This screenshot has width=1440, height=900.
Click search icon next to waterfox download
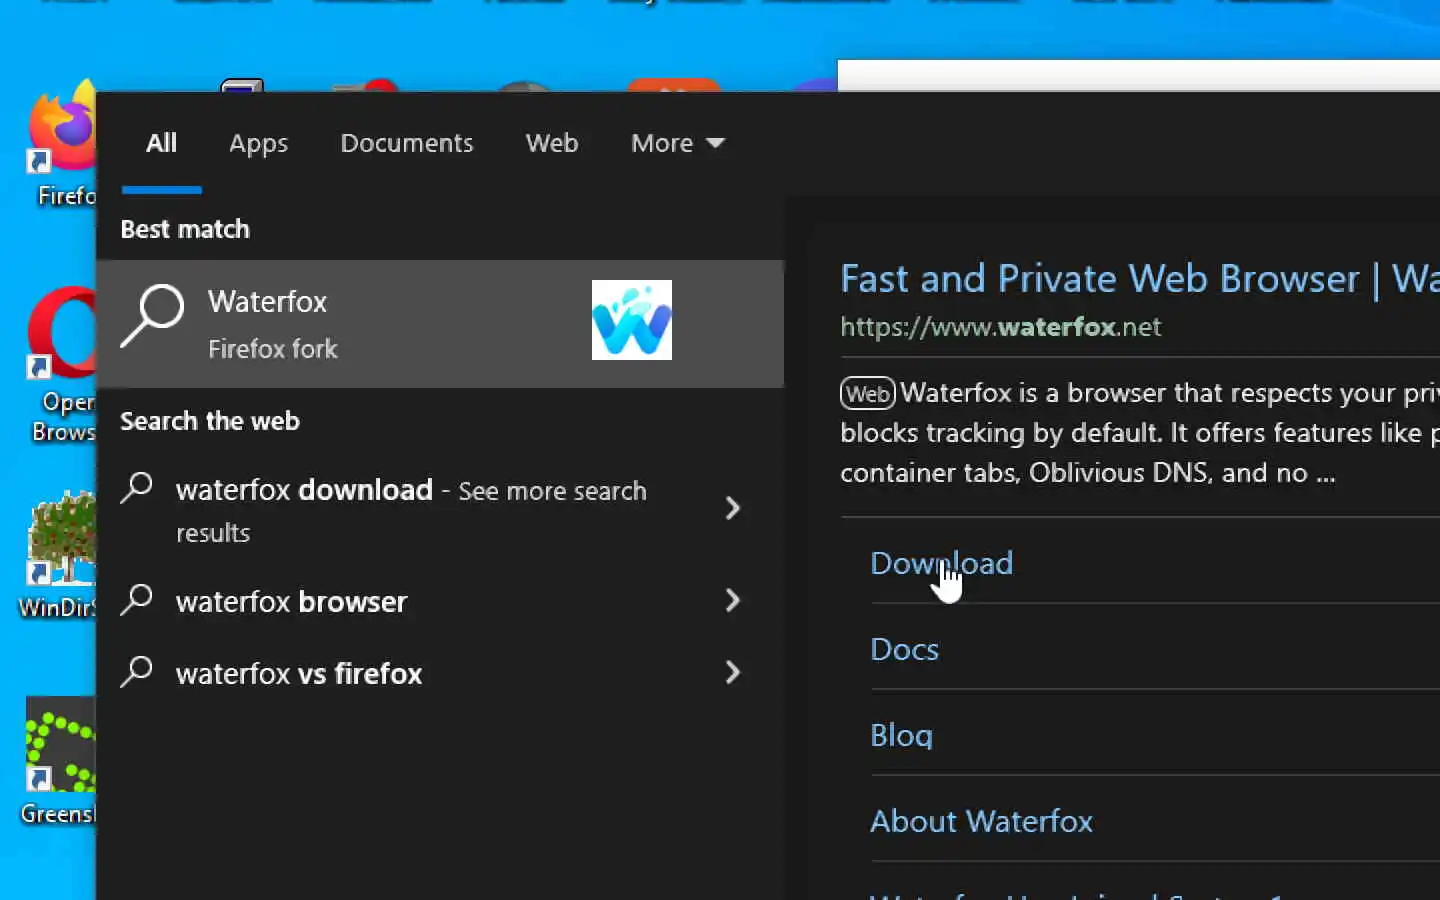point(136,488)
